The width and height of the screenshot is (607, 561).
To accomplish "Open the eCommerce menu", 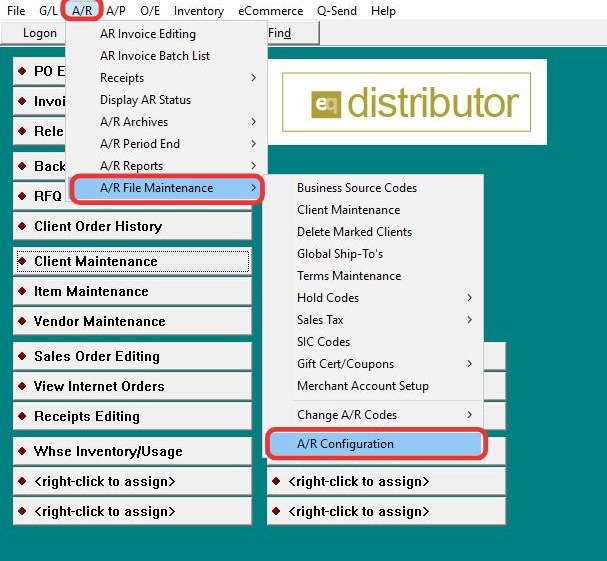I will (271, 11).
